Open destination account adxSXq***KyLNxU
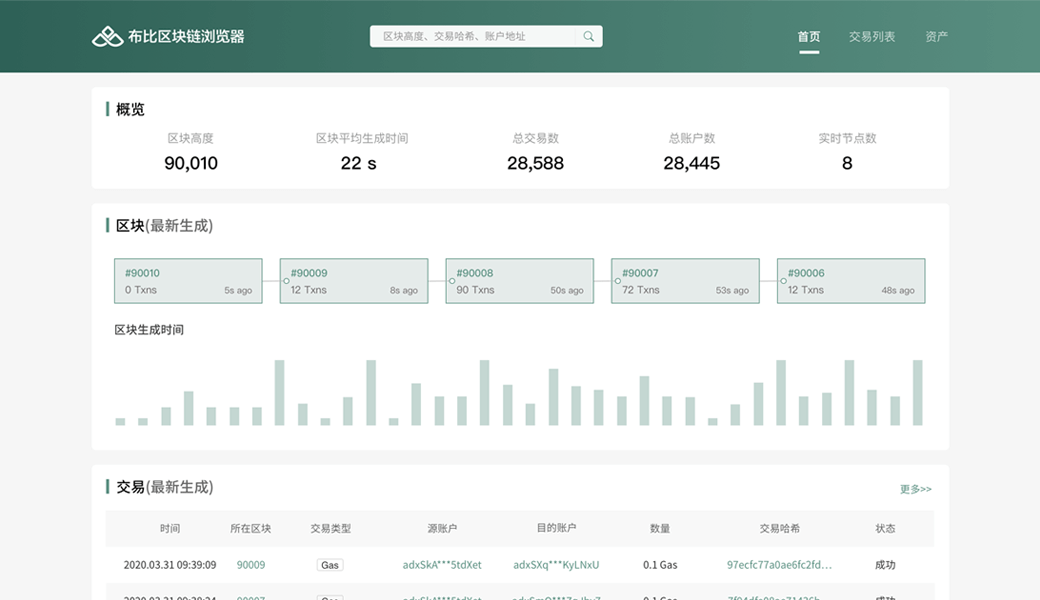Viewport: 1040px width, 600px height. click(556, 565)
